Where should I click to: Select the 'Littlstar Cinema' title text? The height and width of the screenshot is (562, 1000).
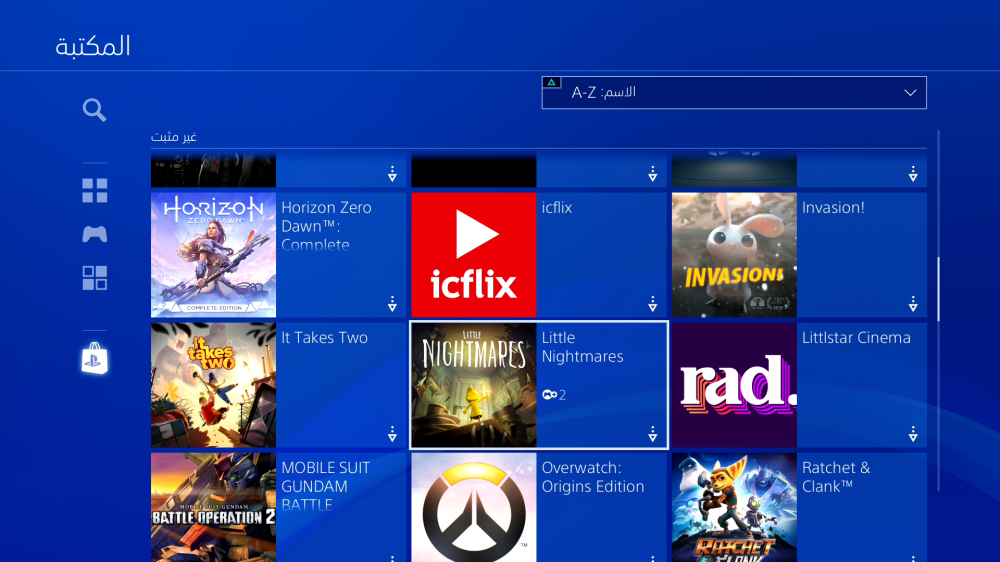(856, 337)
